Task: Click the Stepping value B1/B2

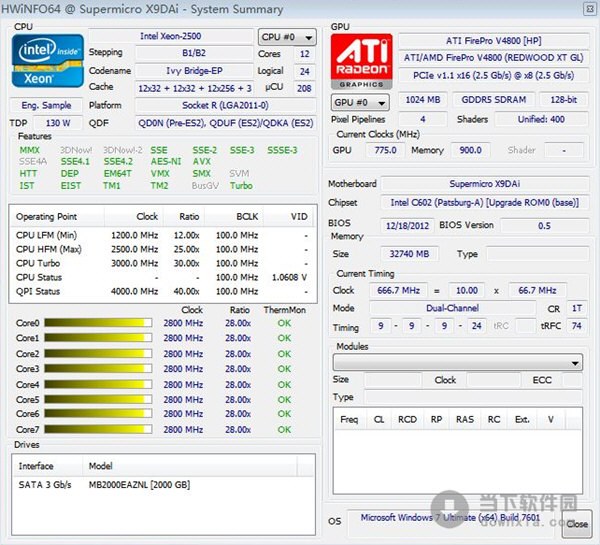Action: pyautogui.click(x=194, y=53)
